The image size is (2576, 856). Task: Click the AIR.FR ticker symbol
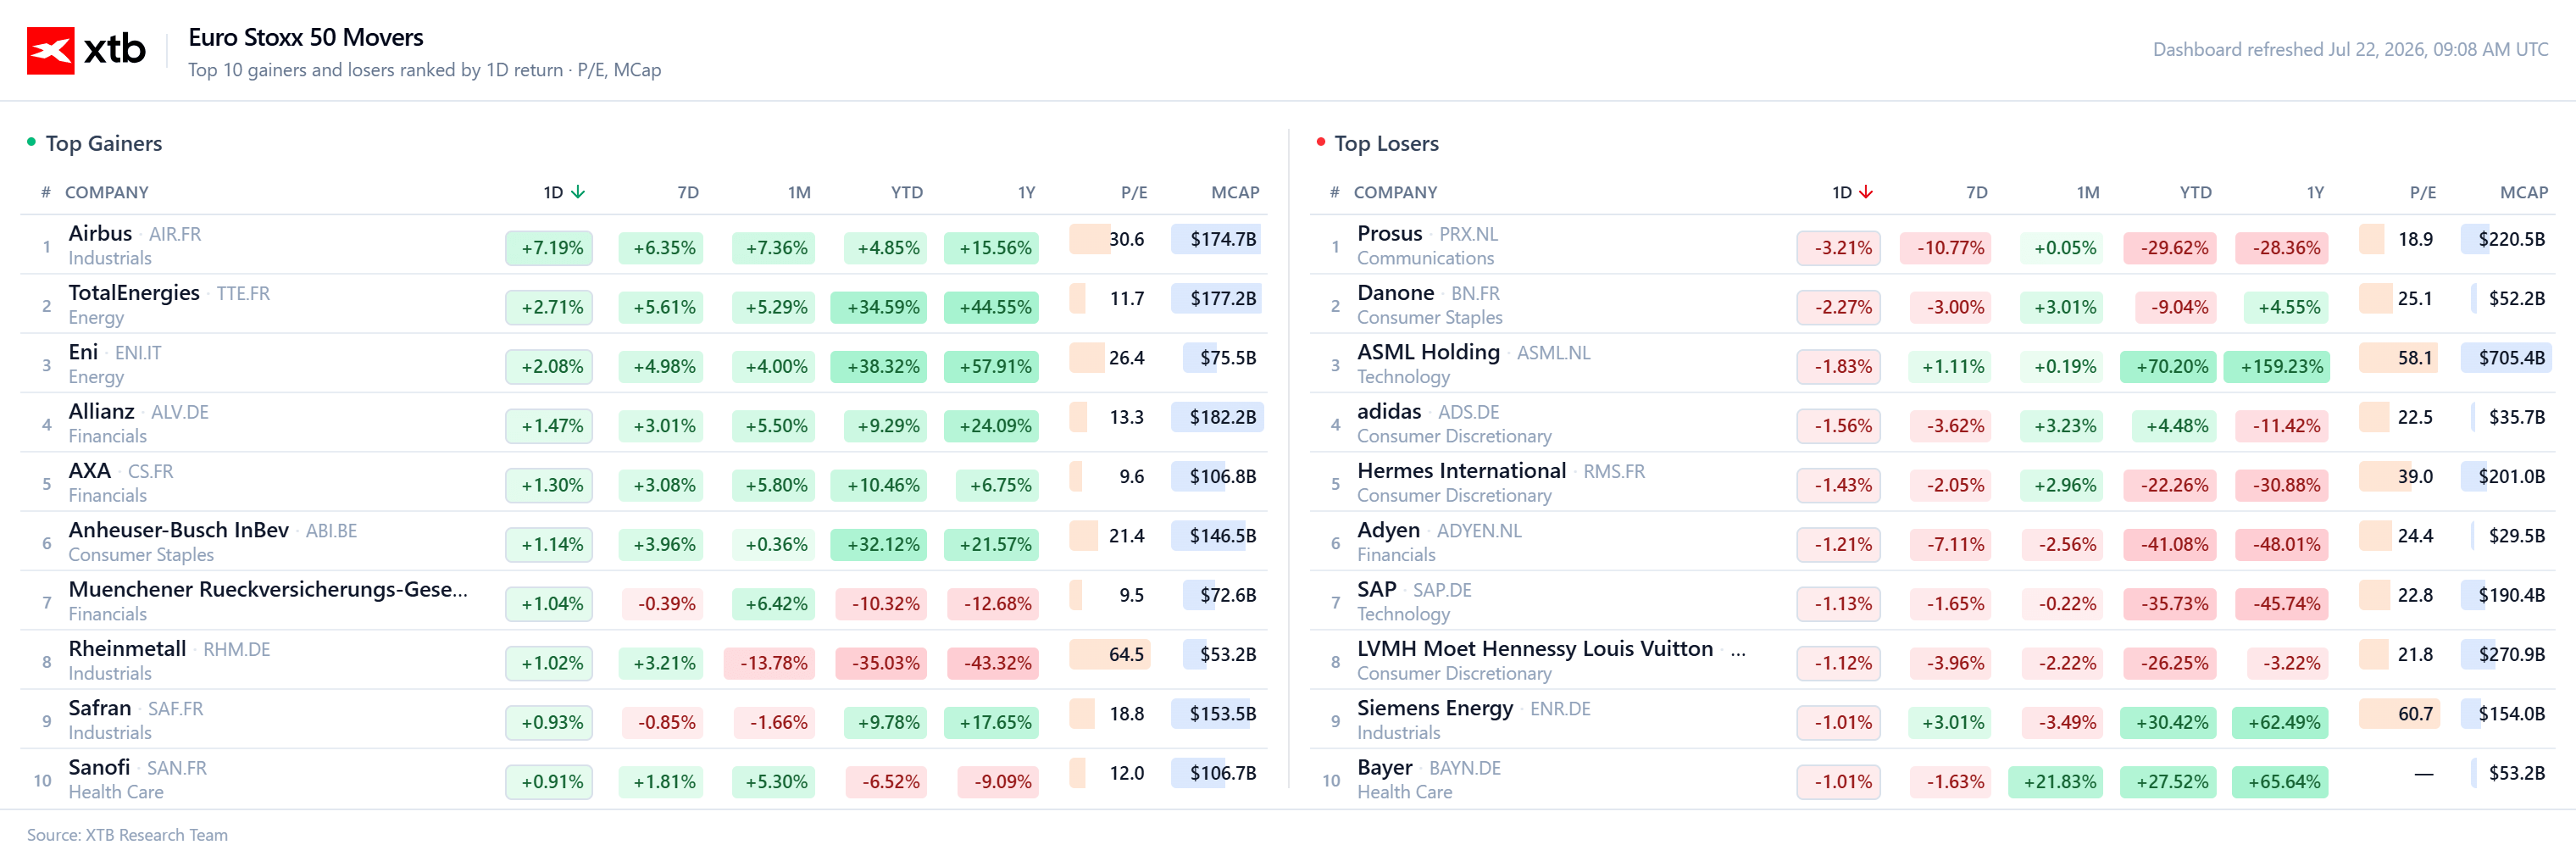175,234
